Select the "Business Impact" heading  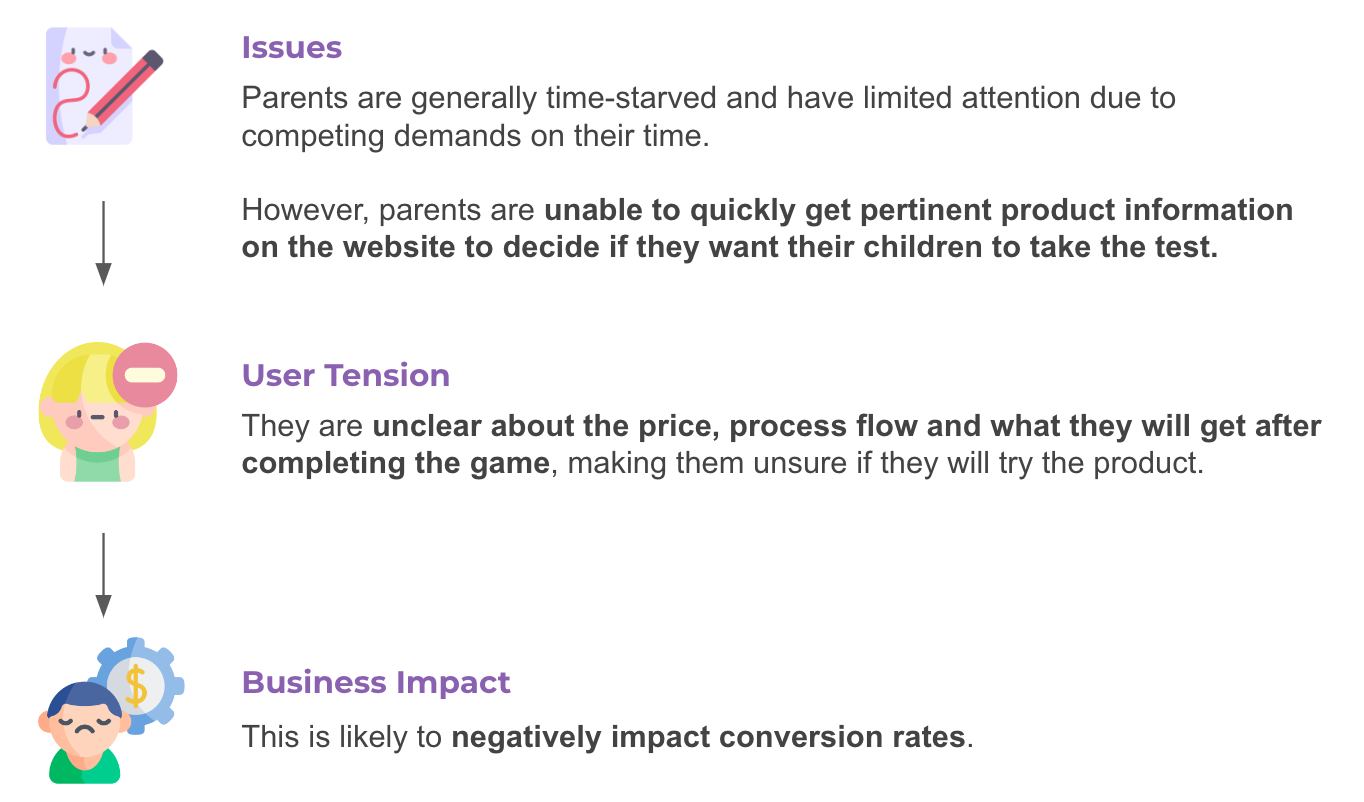point(376,683)
